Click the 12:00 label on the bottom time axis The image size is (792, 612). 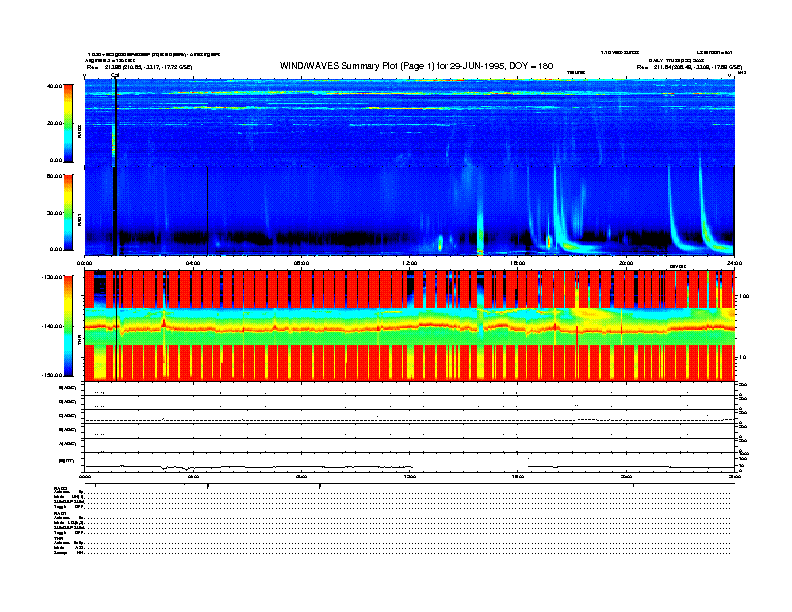[410, 477]
